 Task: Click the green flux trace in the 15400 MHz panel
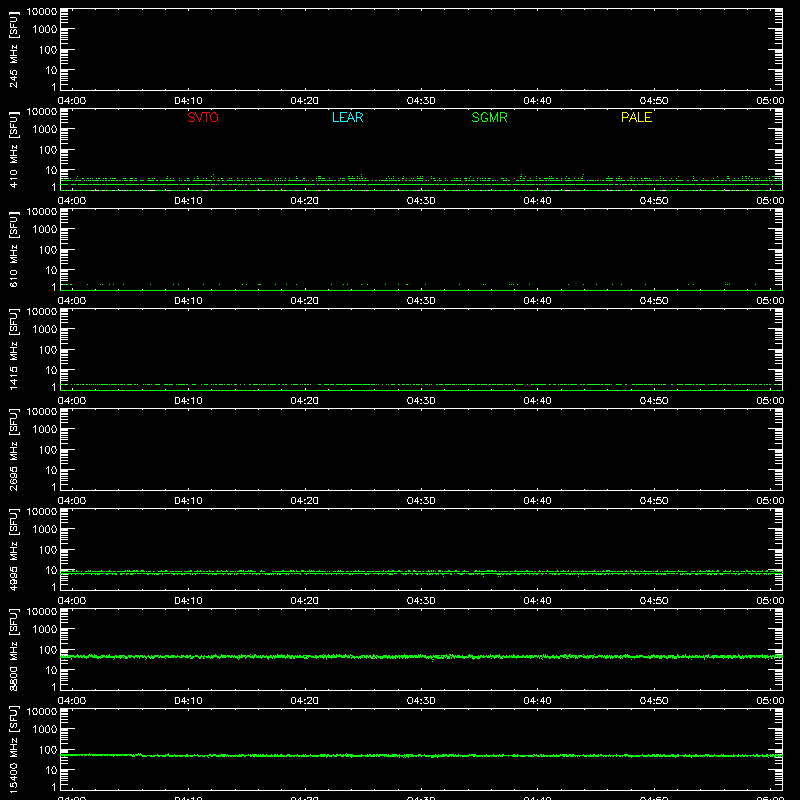click(421, 756)
